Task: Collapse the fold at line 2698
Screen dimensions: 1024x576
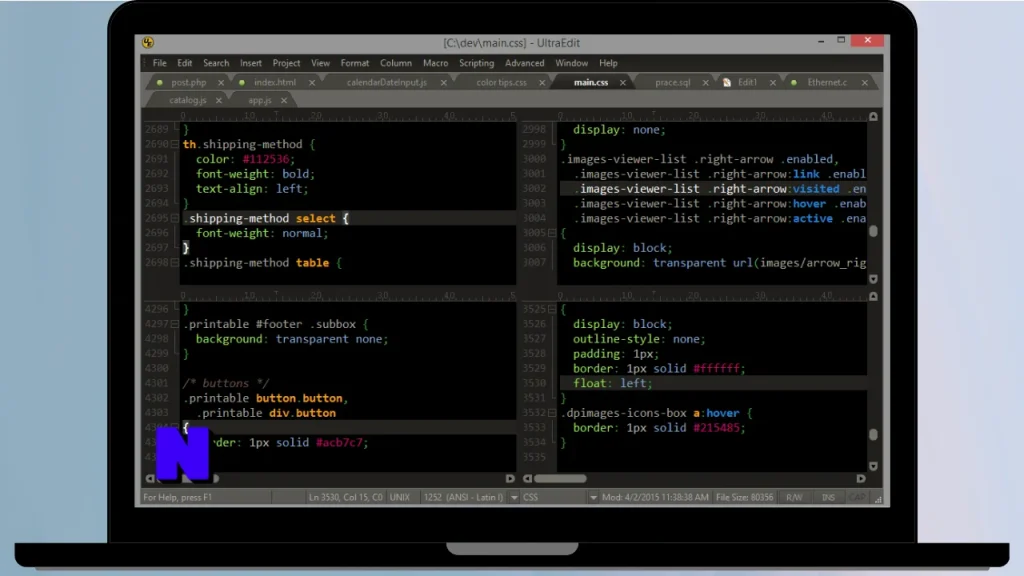Action: click(x=174, y=263)
